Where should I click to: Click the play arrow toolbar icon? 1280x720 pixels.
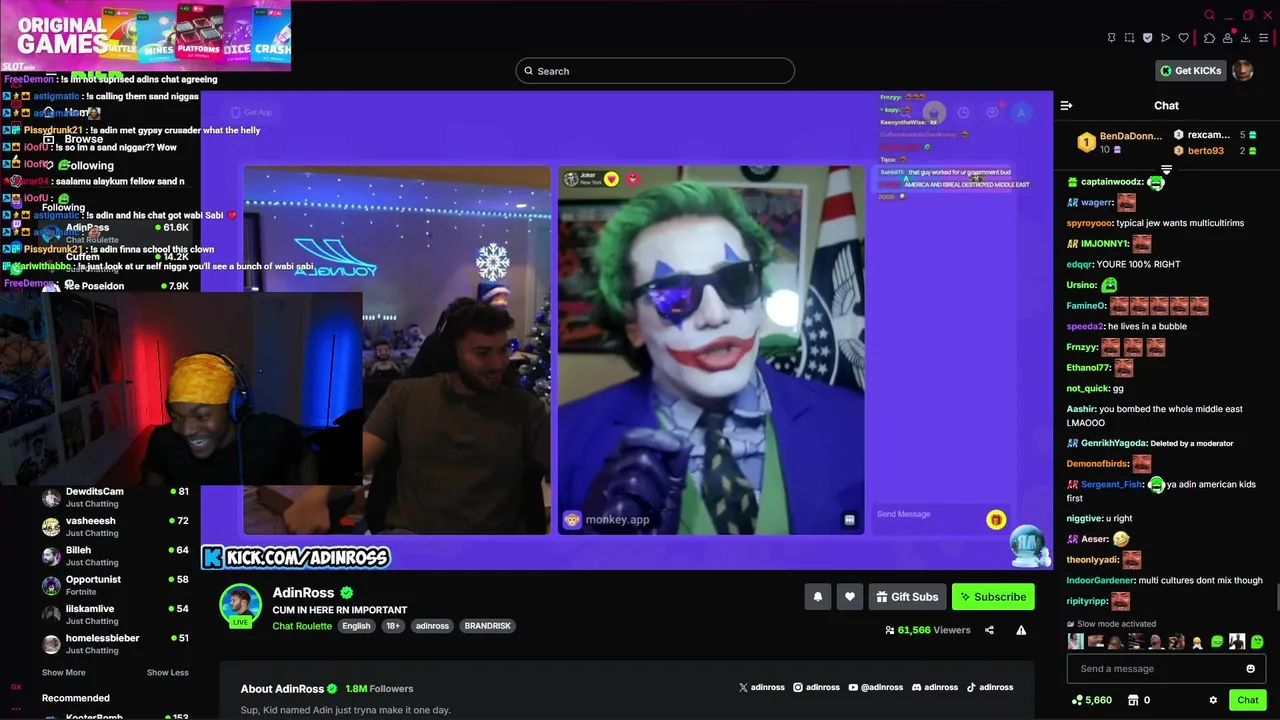[1165, 38]
